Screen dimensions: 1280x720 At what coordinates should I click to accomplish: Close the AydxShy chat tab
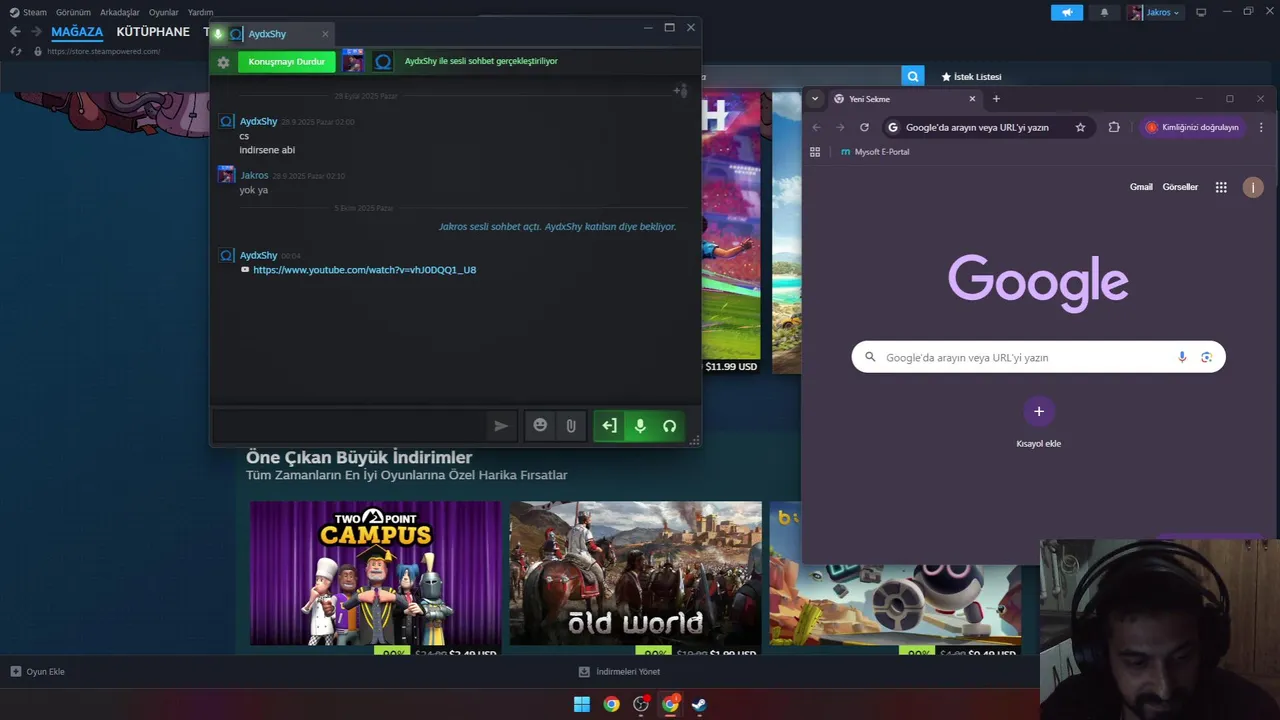[325, 34]
